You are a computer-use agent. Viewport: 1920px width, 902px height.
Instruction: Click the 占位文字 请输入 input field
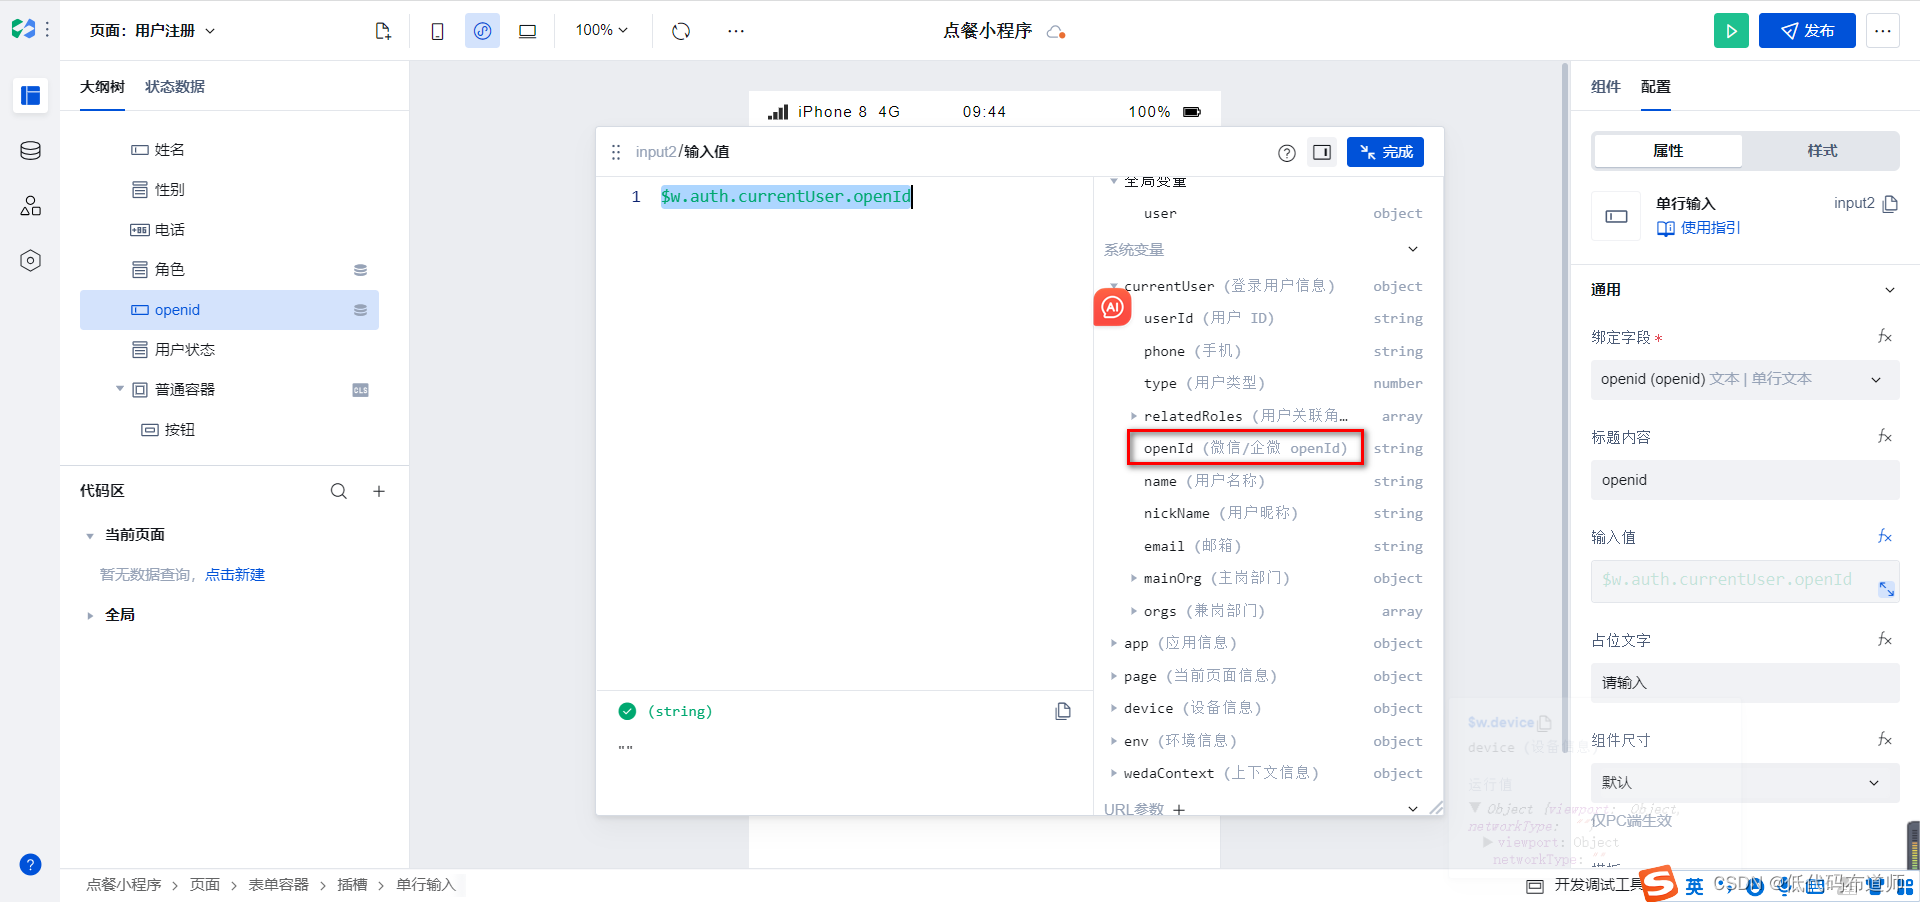(1745, 683)
